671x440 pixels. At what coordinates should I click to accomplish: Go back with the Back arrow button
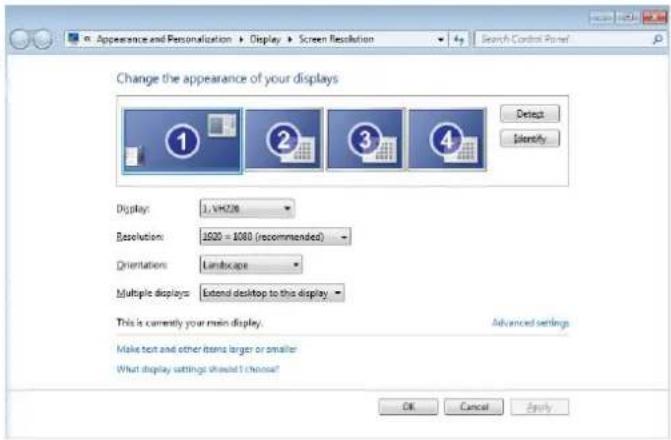pos(20,39)
